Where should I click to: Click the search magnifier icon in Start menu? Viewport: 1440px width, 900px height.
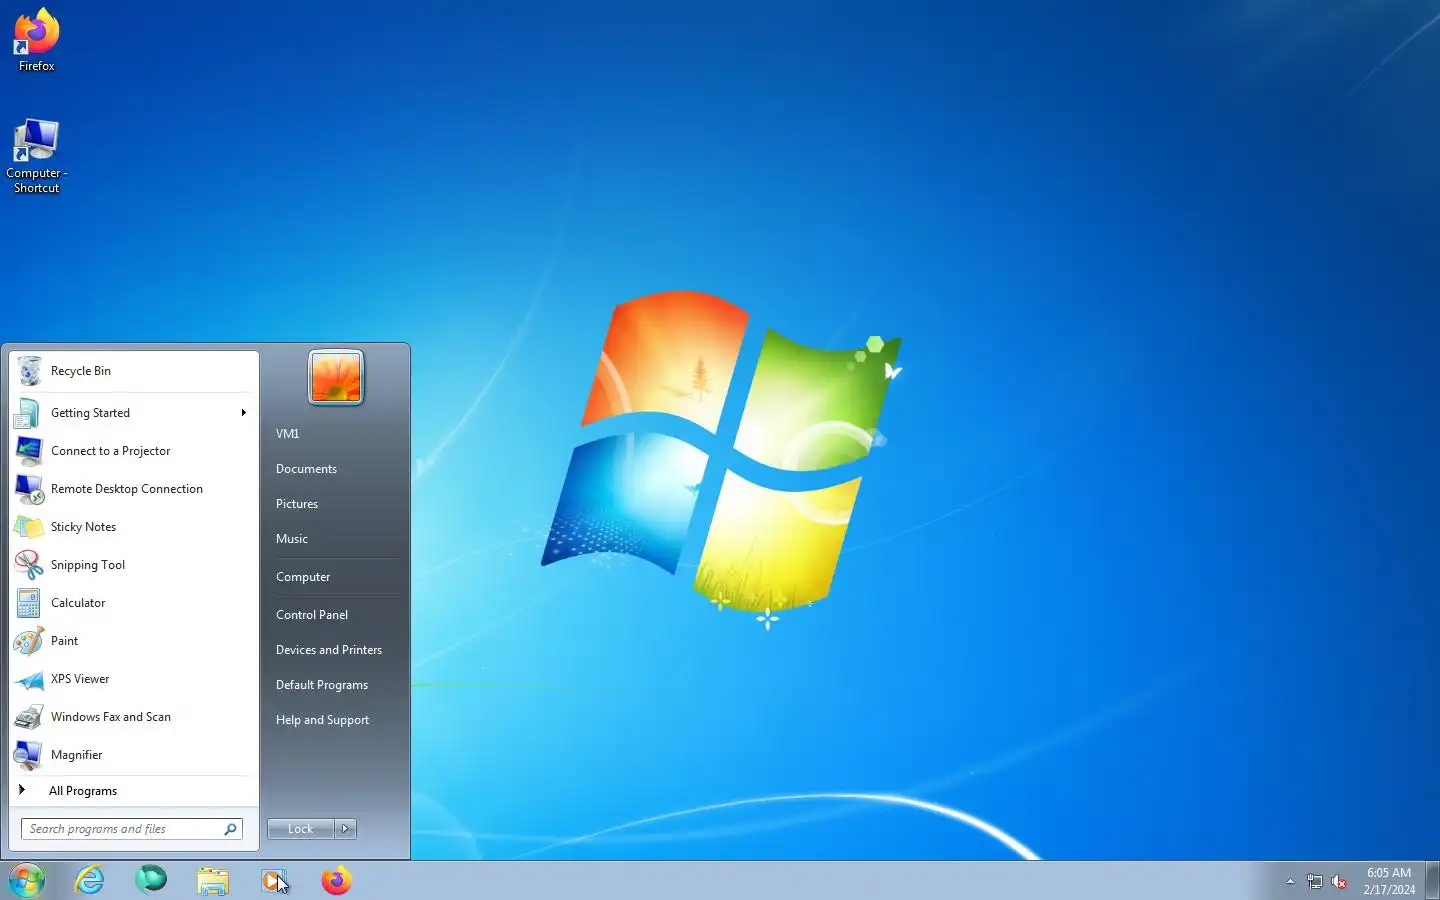pos(230,829)
